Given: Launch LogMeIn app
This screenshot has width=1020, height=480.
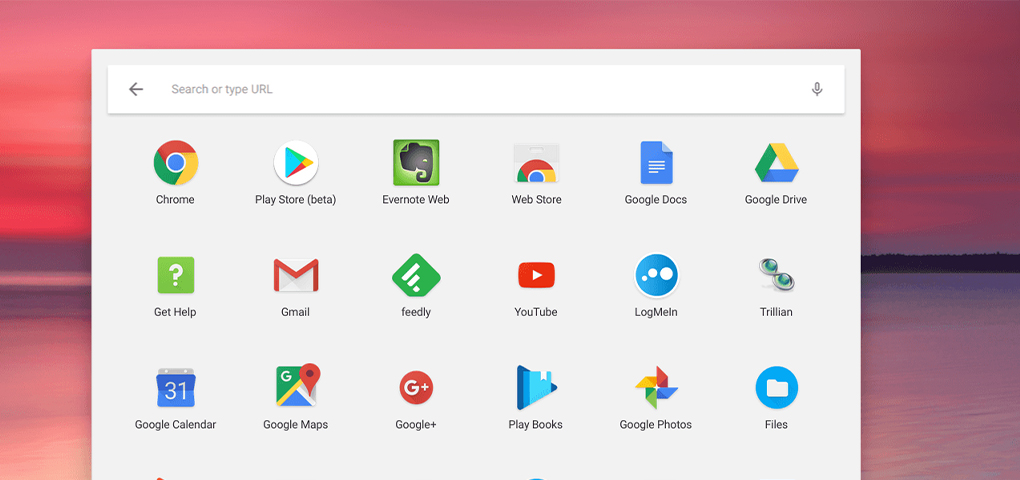Looking at the screenshot, I should click(x=656, y=275).
